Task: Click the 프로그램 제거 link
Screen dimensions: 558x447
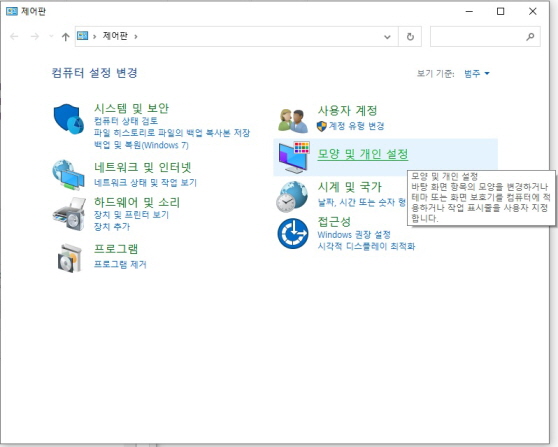Action: click(120, 264)
